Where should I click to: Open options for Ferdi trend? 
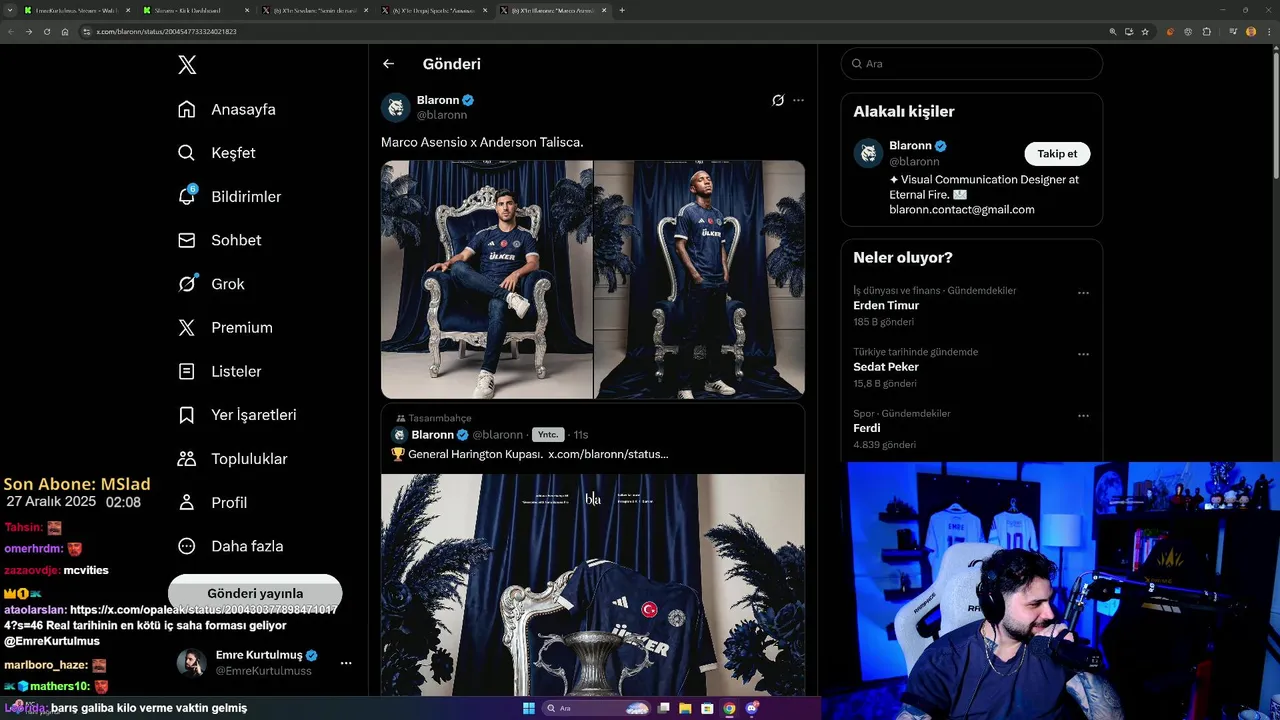point(1083,416)
